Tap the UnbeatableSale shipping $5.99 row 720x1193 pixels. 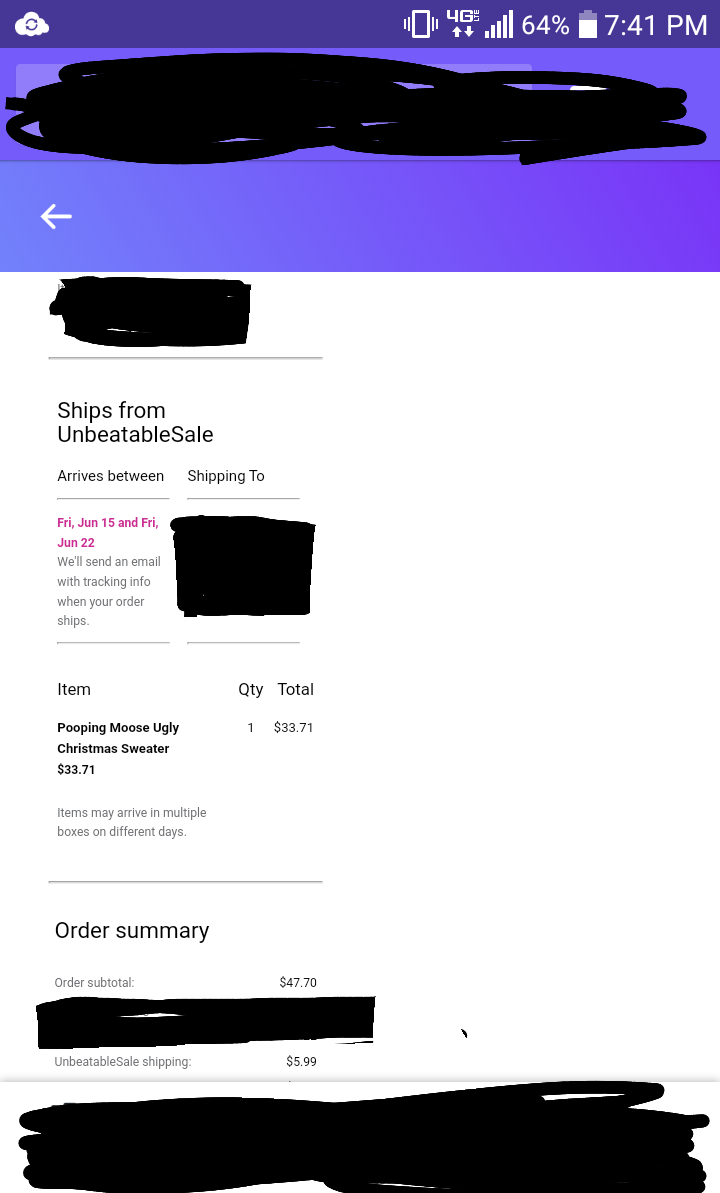click(186, 1061)
